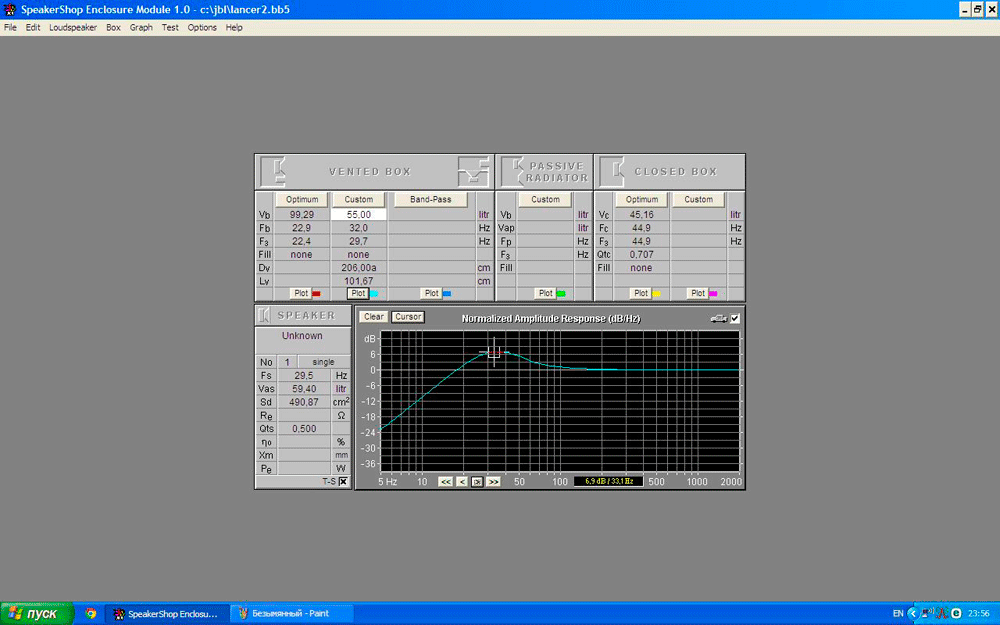Plot the band-pass response (blue)
1000x625 pixels.
coord(432,293)
